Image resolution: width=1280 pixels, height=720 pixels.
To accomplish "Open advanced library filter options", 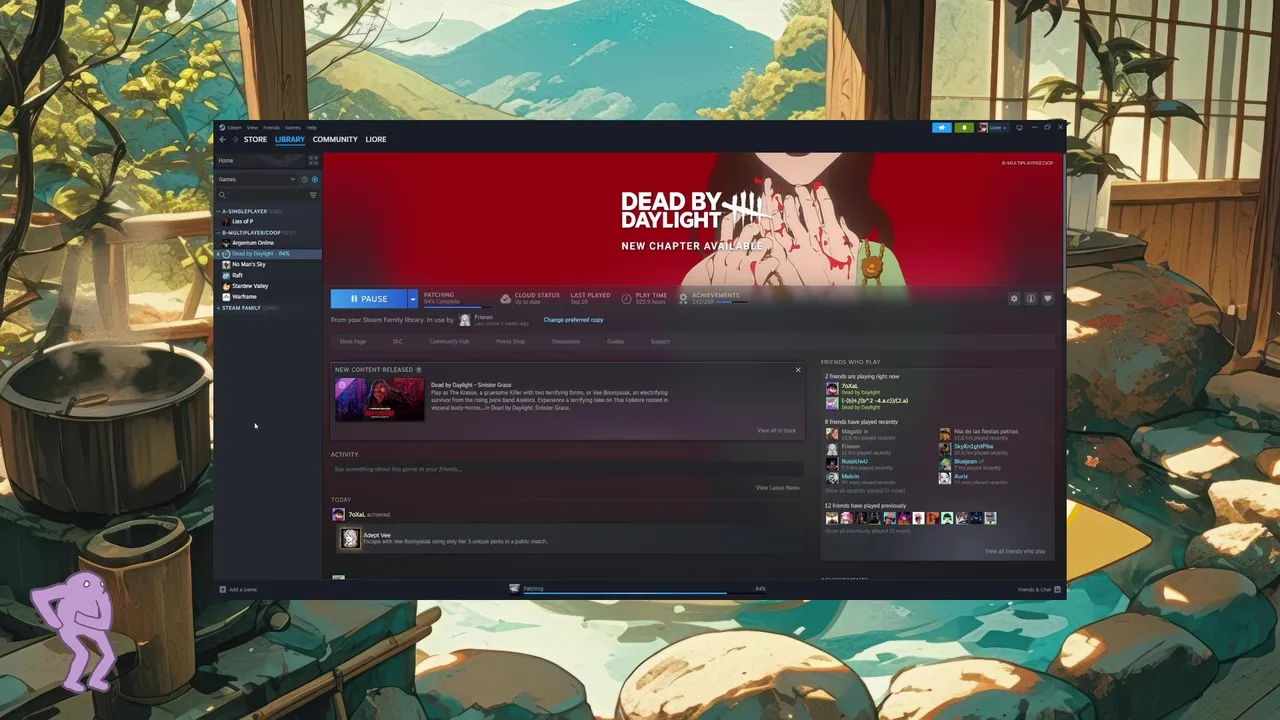I will [313, 195].
